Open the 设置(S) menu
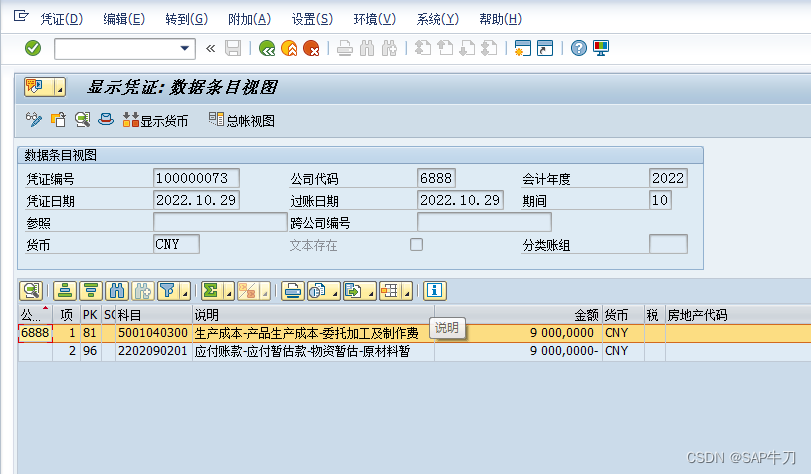 [312, 19]
